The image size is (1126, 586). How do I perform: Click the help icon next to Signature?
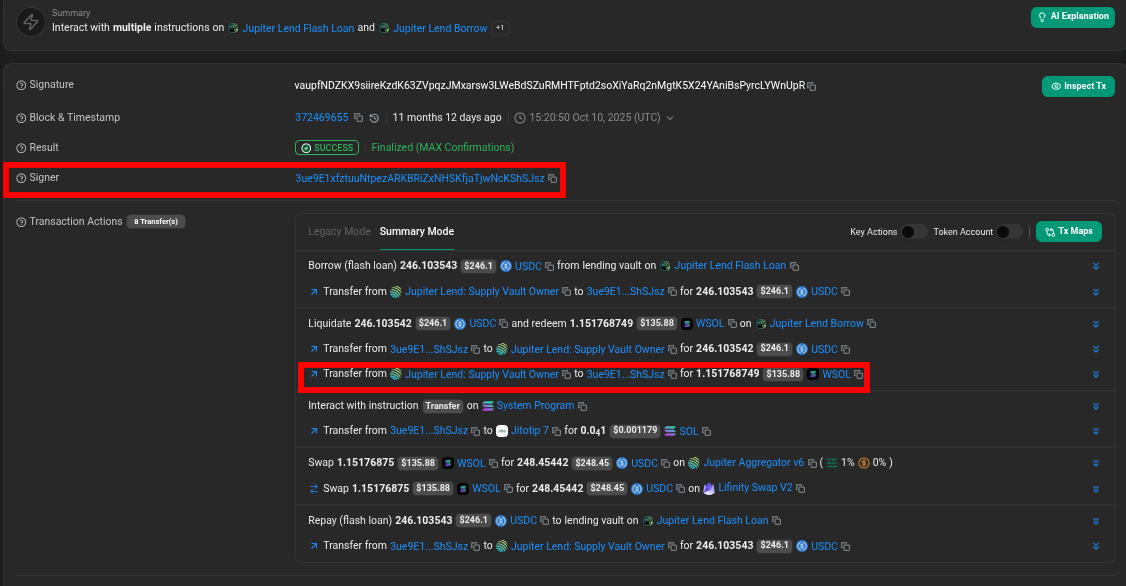[x=21, y=85]
